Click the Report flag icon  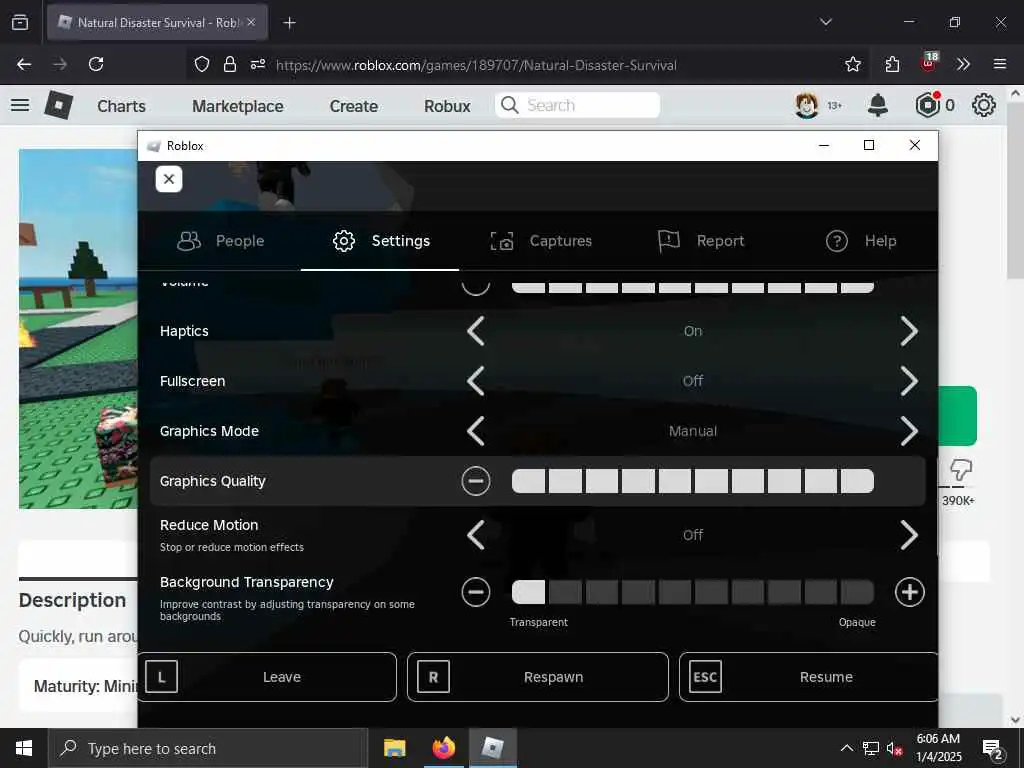click(669, 241)
